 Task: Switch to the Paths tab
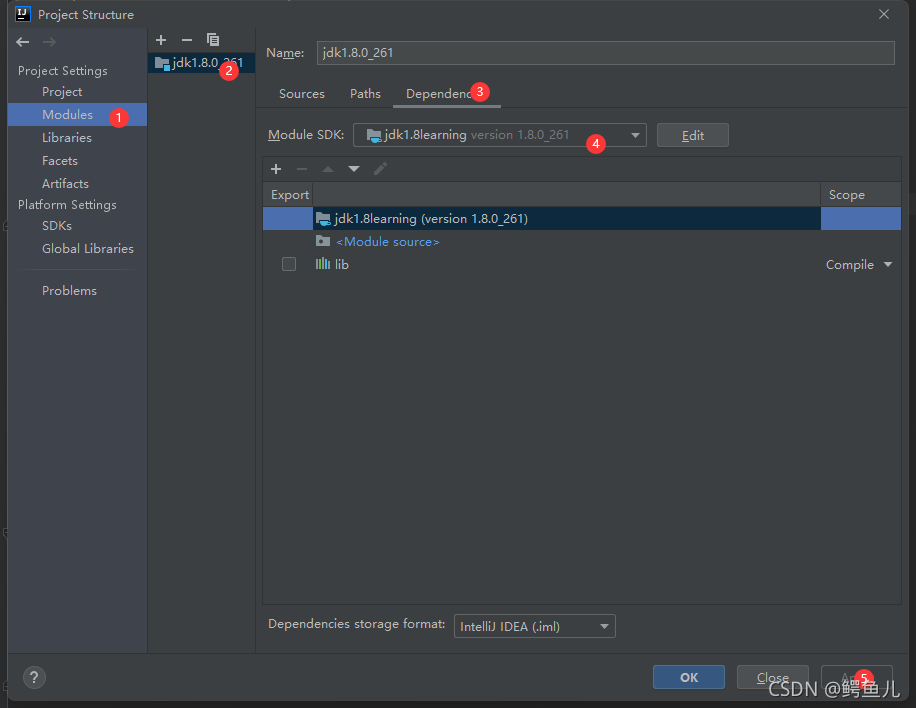(365, 93)
